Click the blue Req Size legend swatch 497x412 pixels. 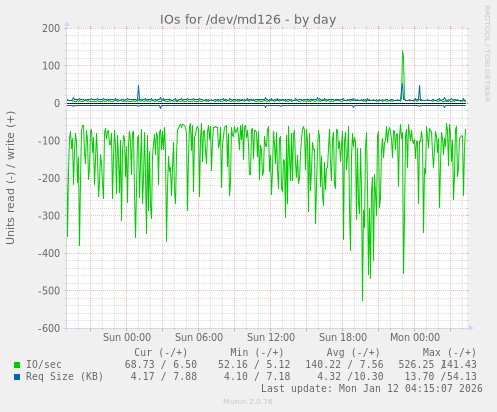(x=17, y=377)
